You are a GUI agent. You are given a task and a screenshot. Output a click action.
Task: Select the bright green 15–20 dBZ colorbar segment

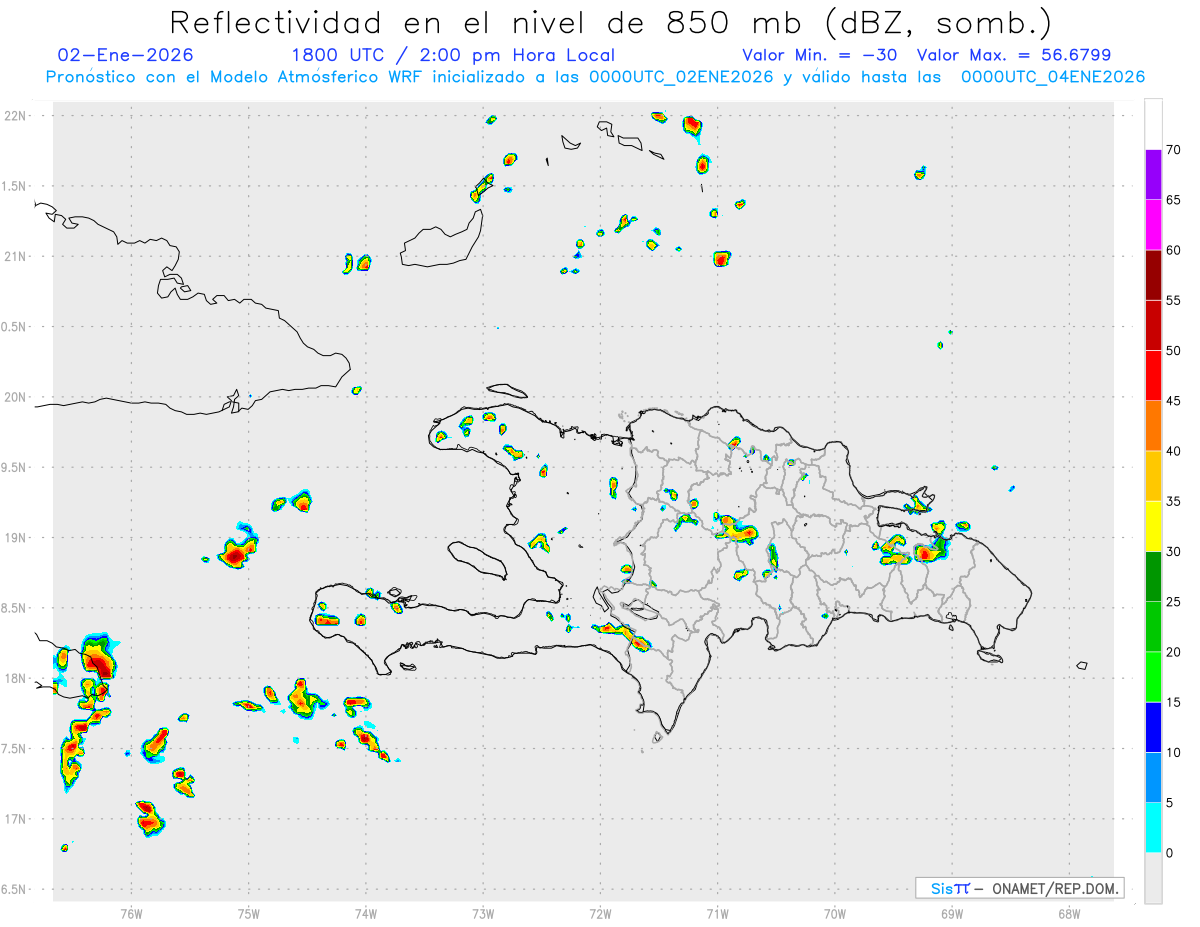1153,677
